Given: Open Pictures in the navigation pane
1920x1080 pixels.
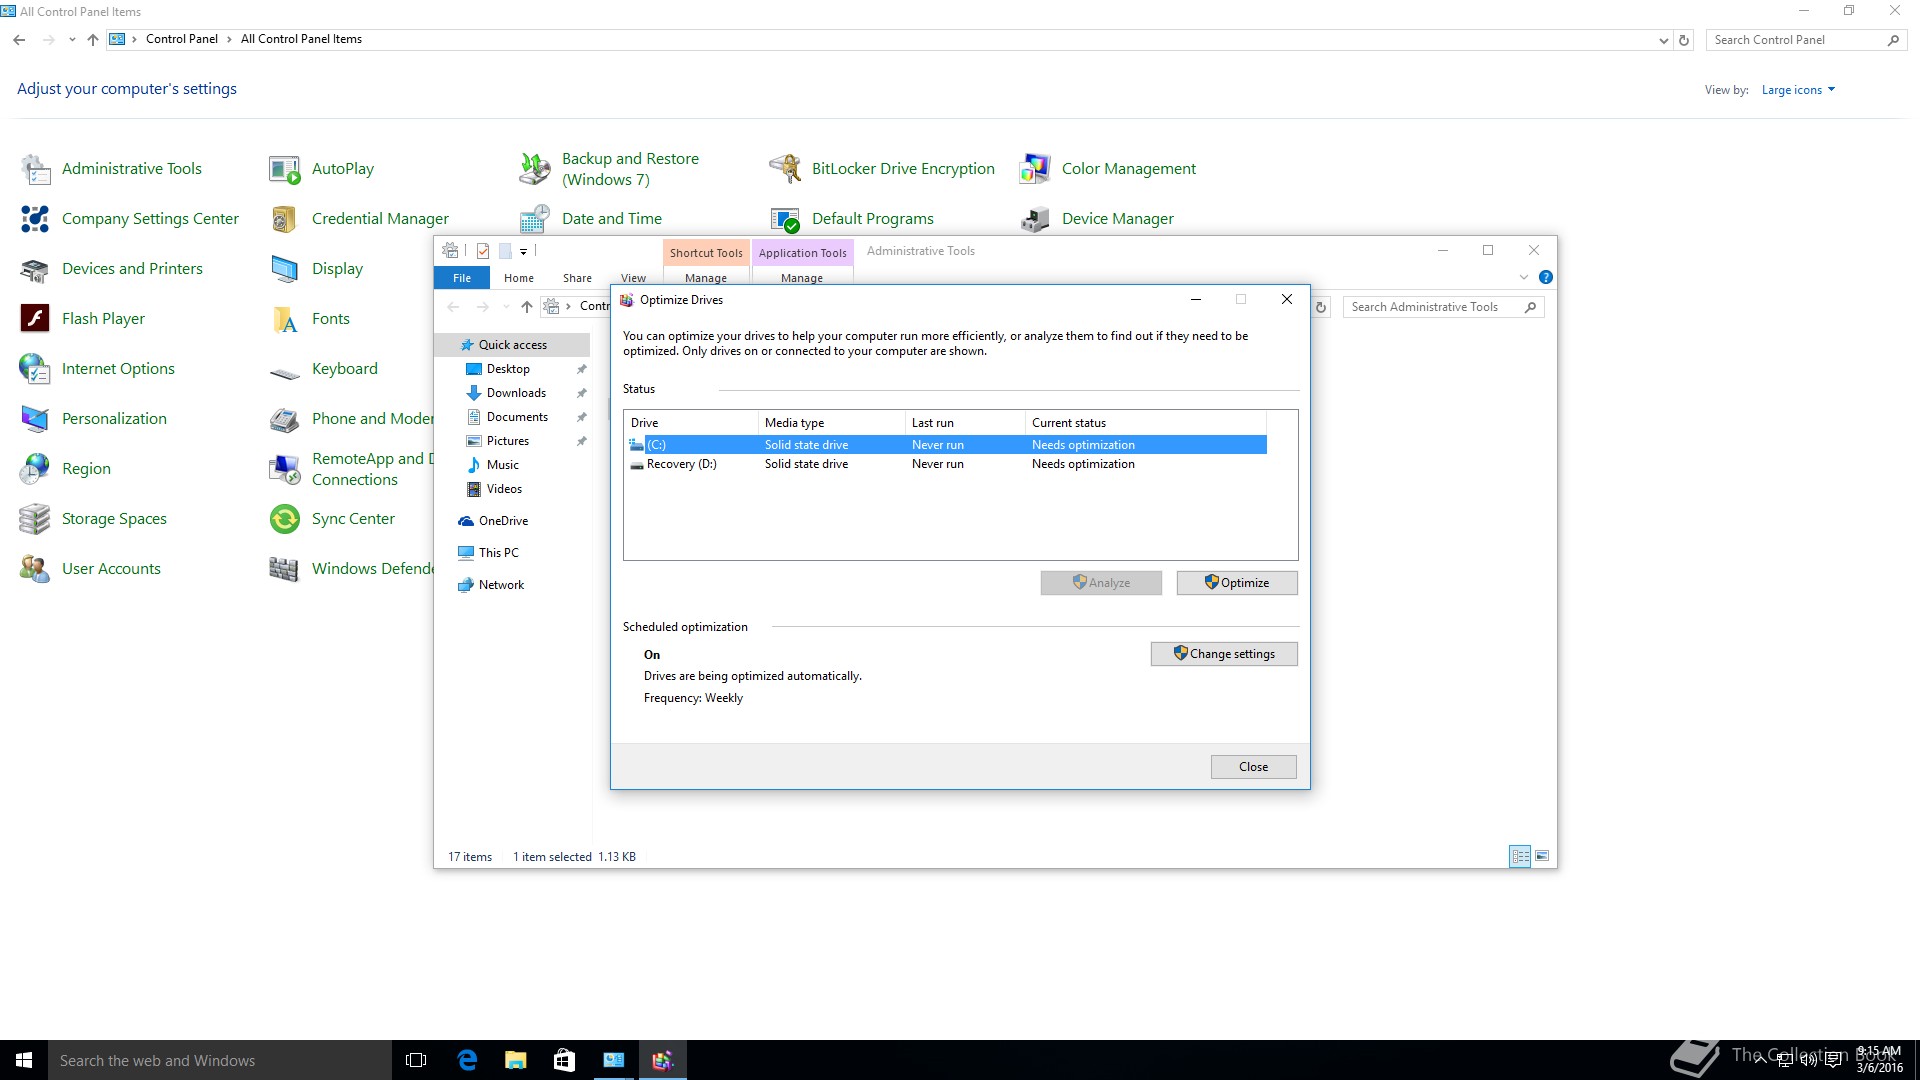Looking at the screenshot, I should [x=508, y=441].
